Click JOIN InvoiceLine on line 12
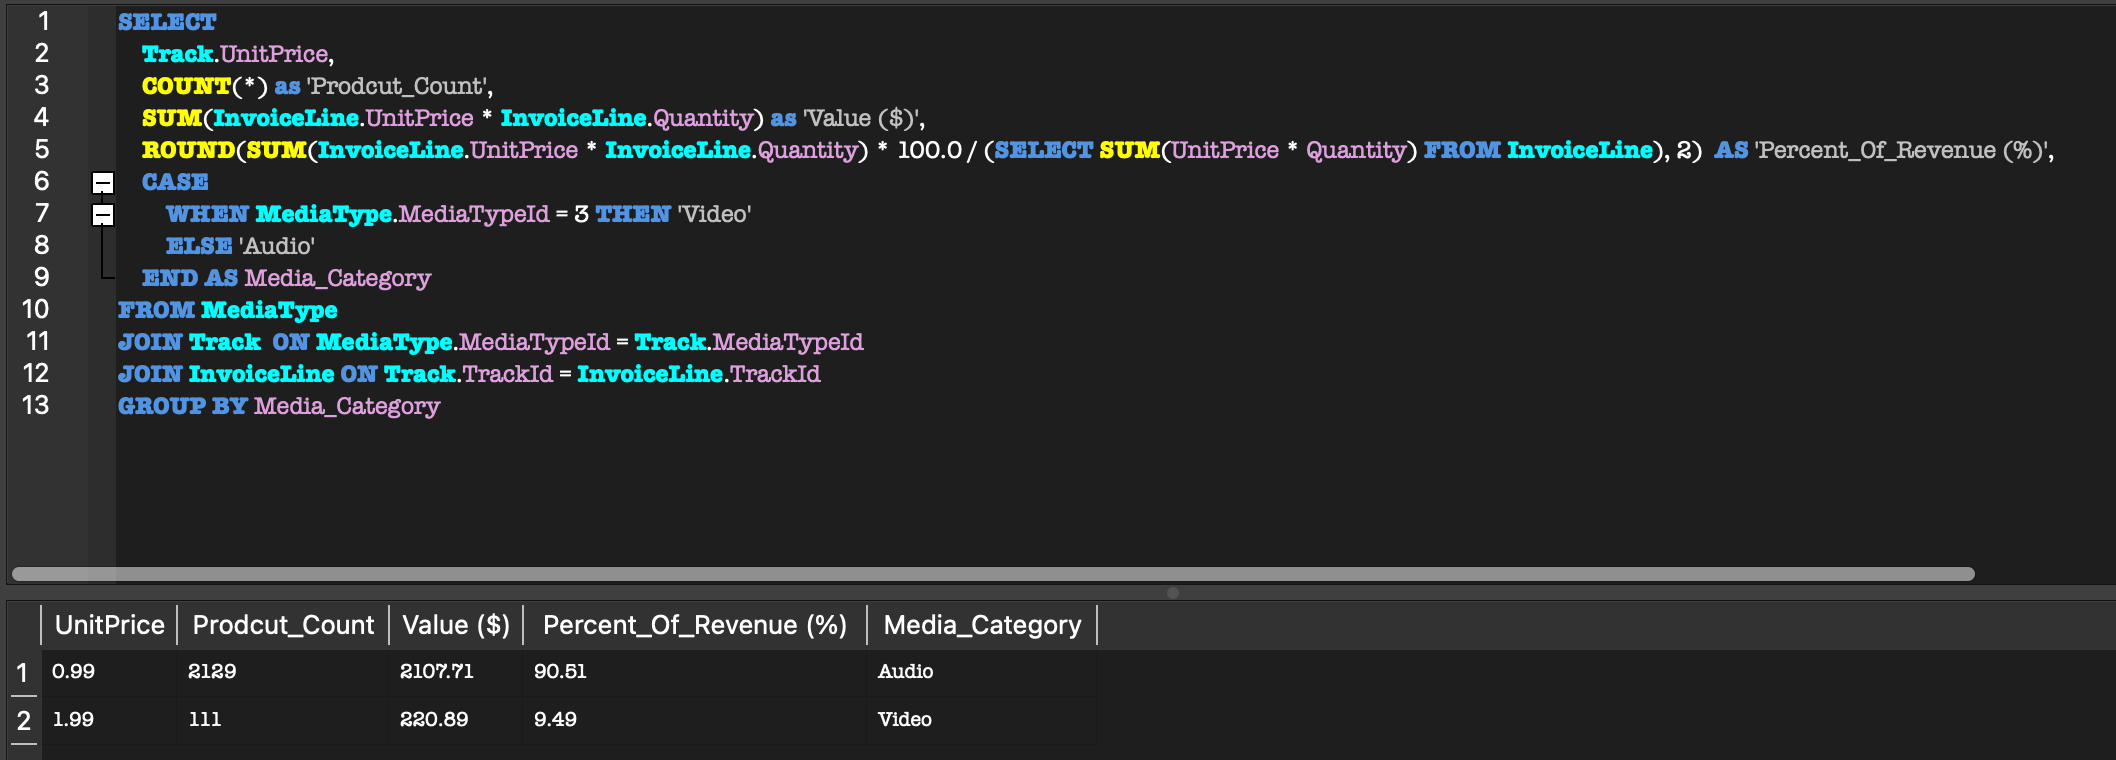 coord(225,374)
